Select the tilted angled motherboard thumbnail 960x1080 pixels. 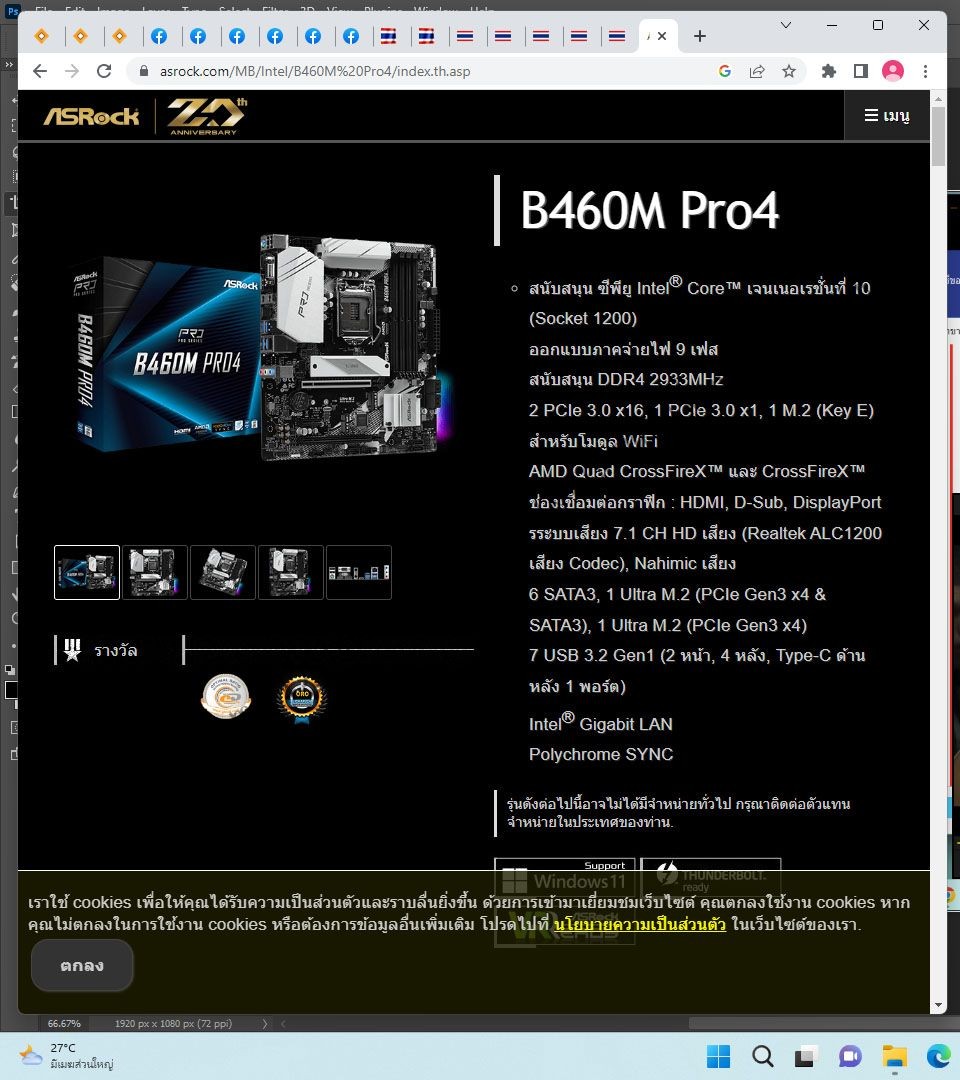(222, 572)
